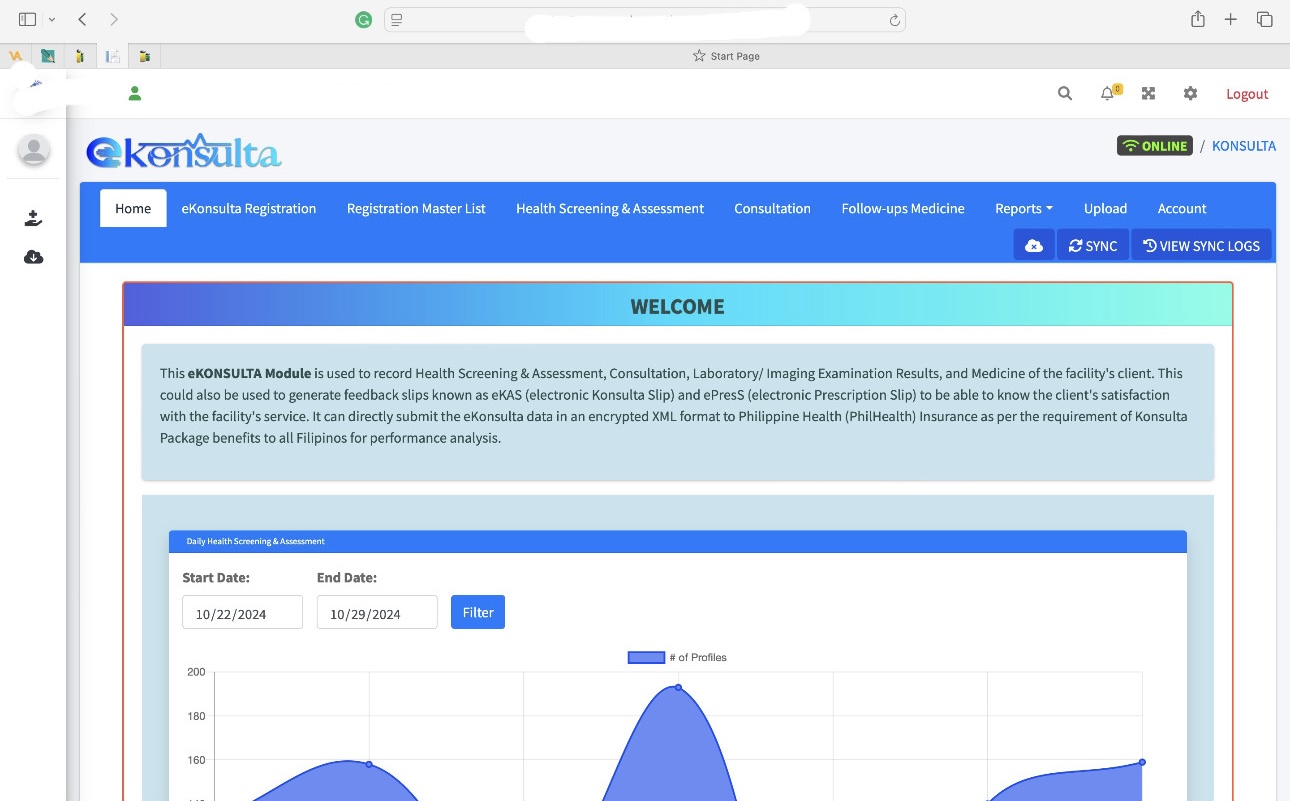Click the chart peak data point near 190
The height and width of the screenshot is (801, 1290).
(x=678, y=687)
